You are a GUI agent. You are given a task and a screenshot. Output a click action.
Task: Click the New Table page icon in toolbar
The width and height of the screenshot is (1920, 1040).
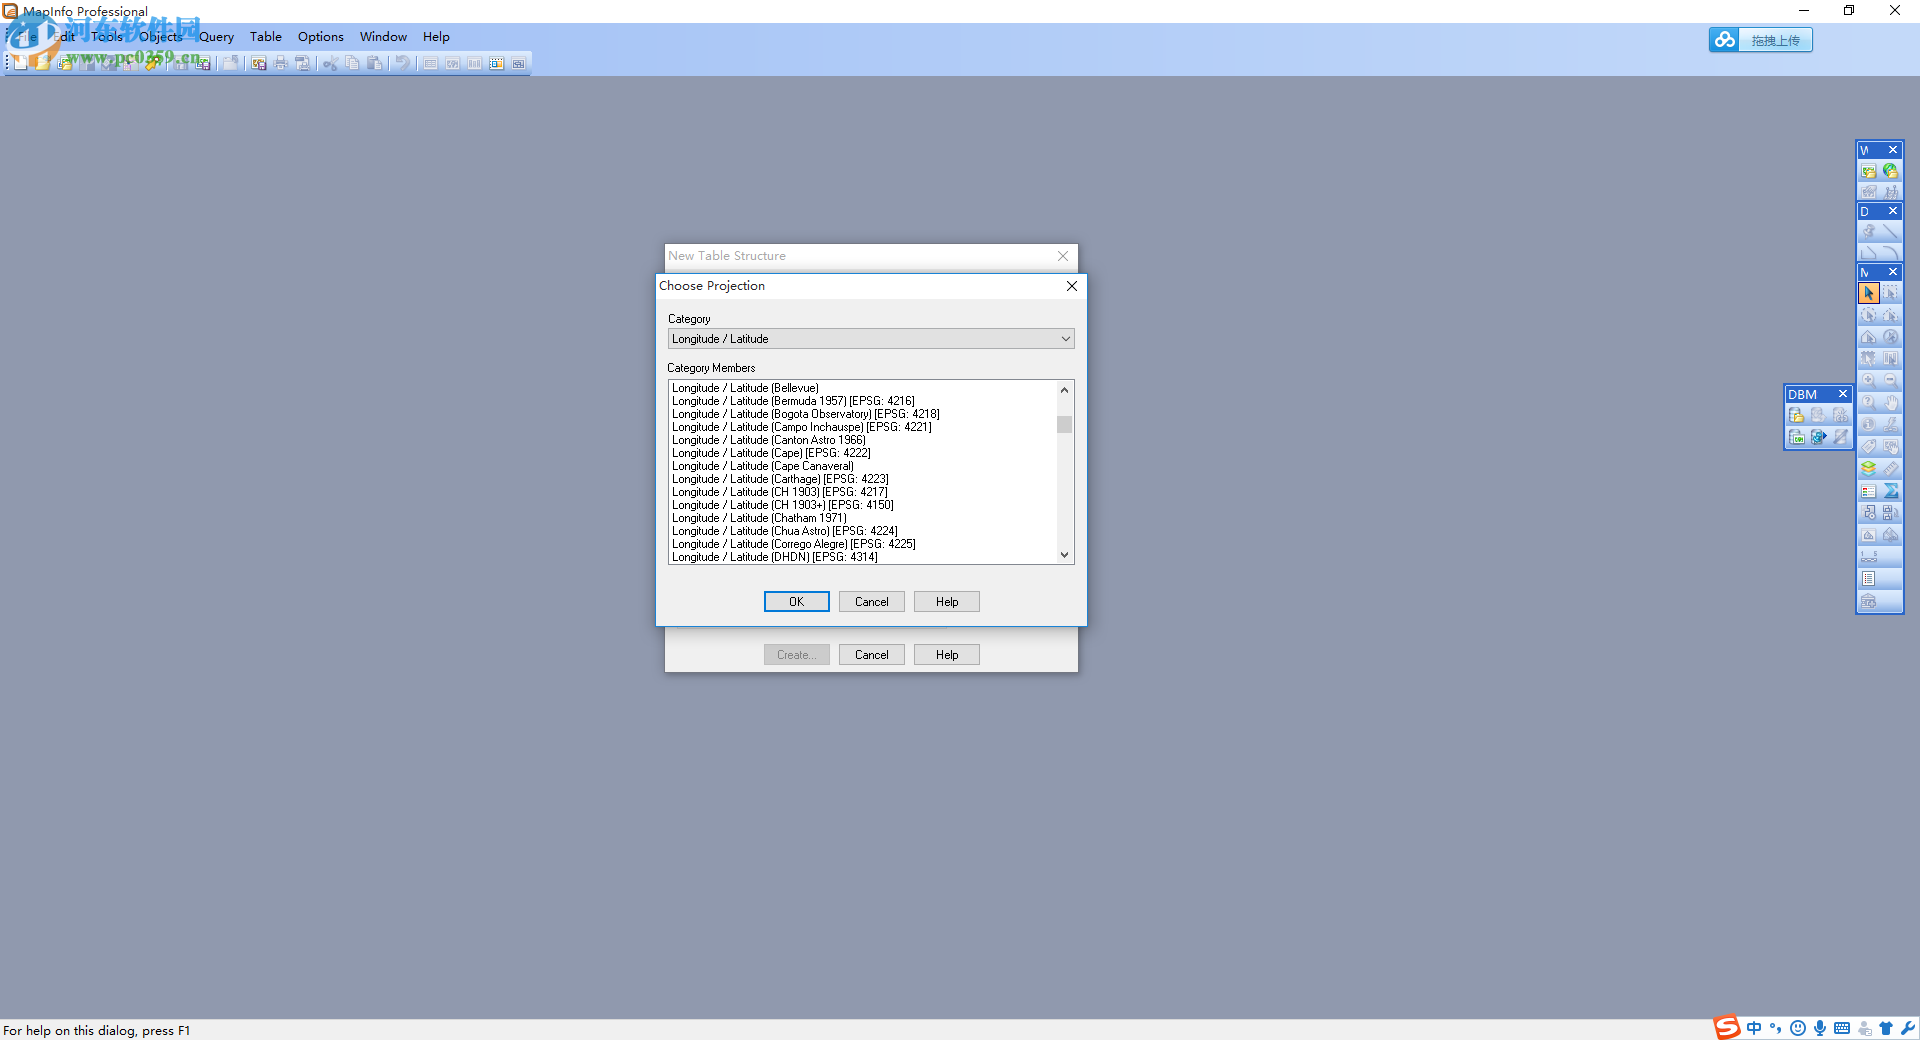pos(20,63)
